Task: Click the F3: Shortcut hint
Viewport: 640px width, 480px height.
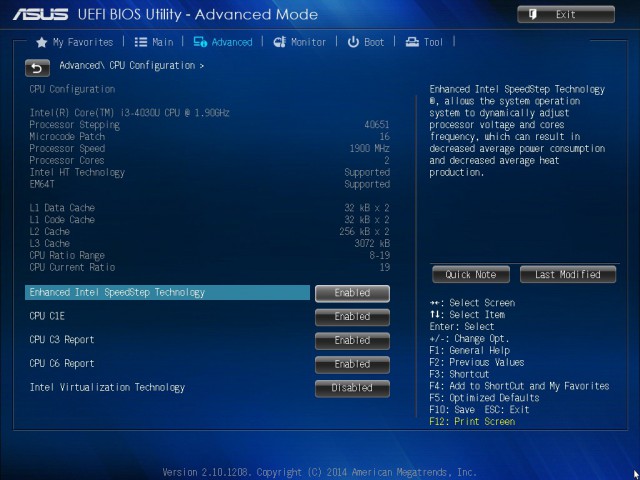Action: point(459,374)
